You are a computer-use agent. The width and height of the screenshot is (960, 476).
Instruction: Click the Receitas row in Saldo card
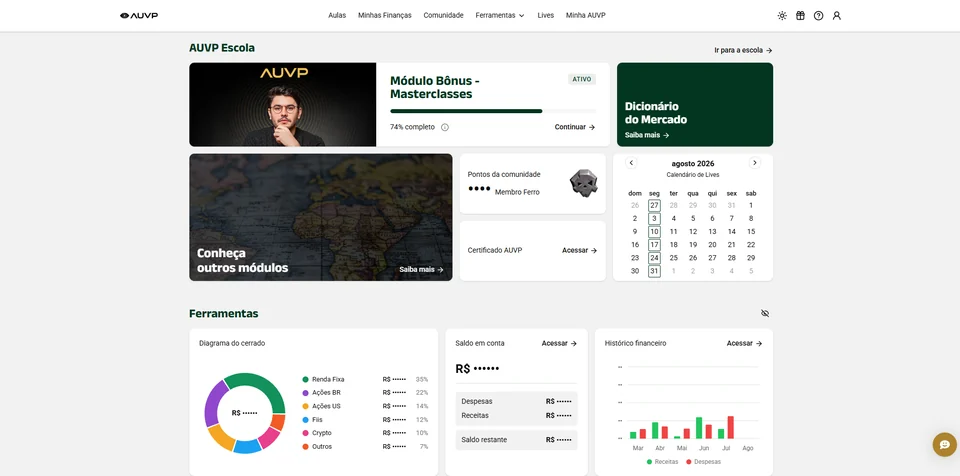(516, 416)
